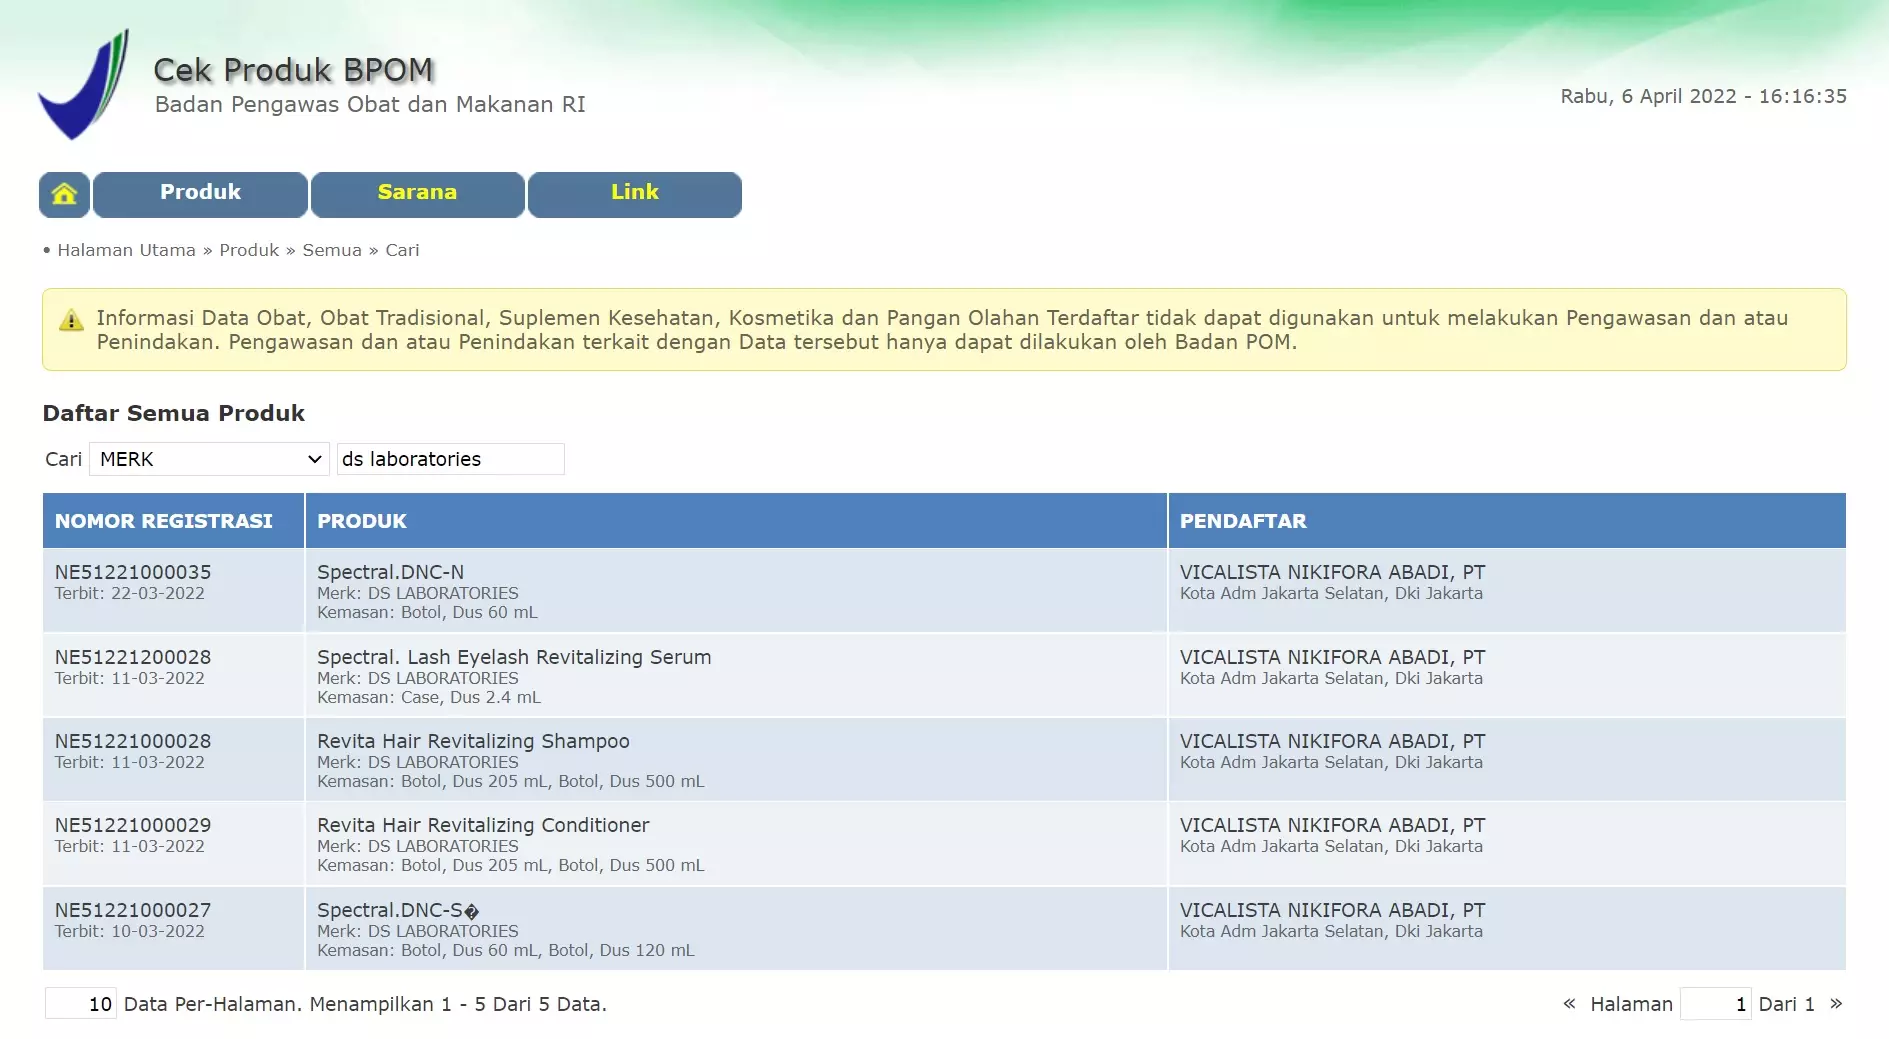
Task: Open registration NE51221000035
Action: coord(133,572)
